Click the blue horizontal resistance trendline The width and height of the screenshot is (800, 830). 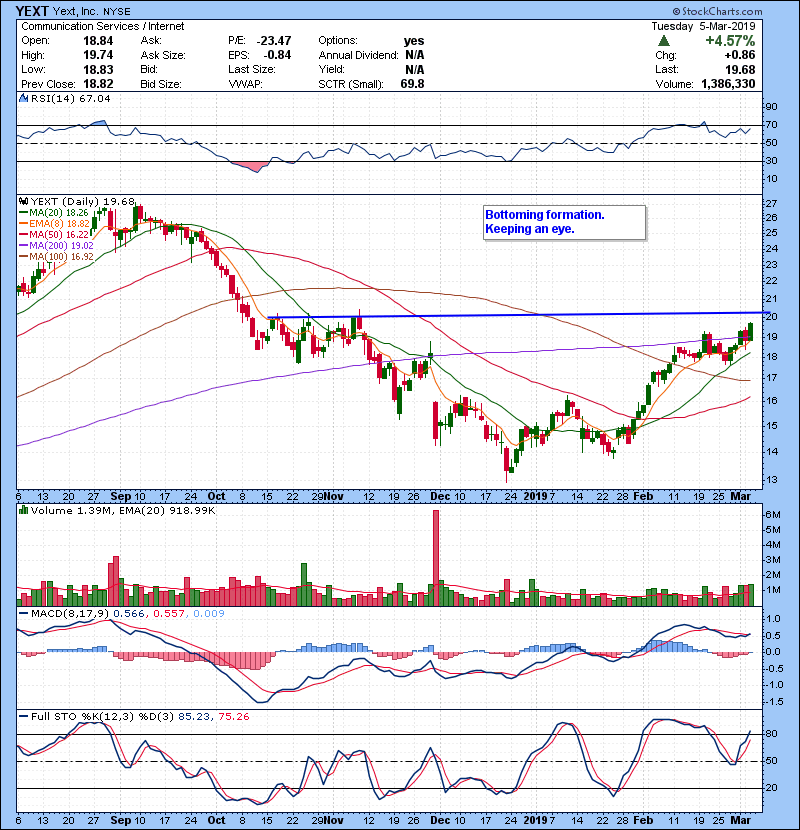point(500,315)
